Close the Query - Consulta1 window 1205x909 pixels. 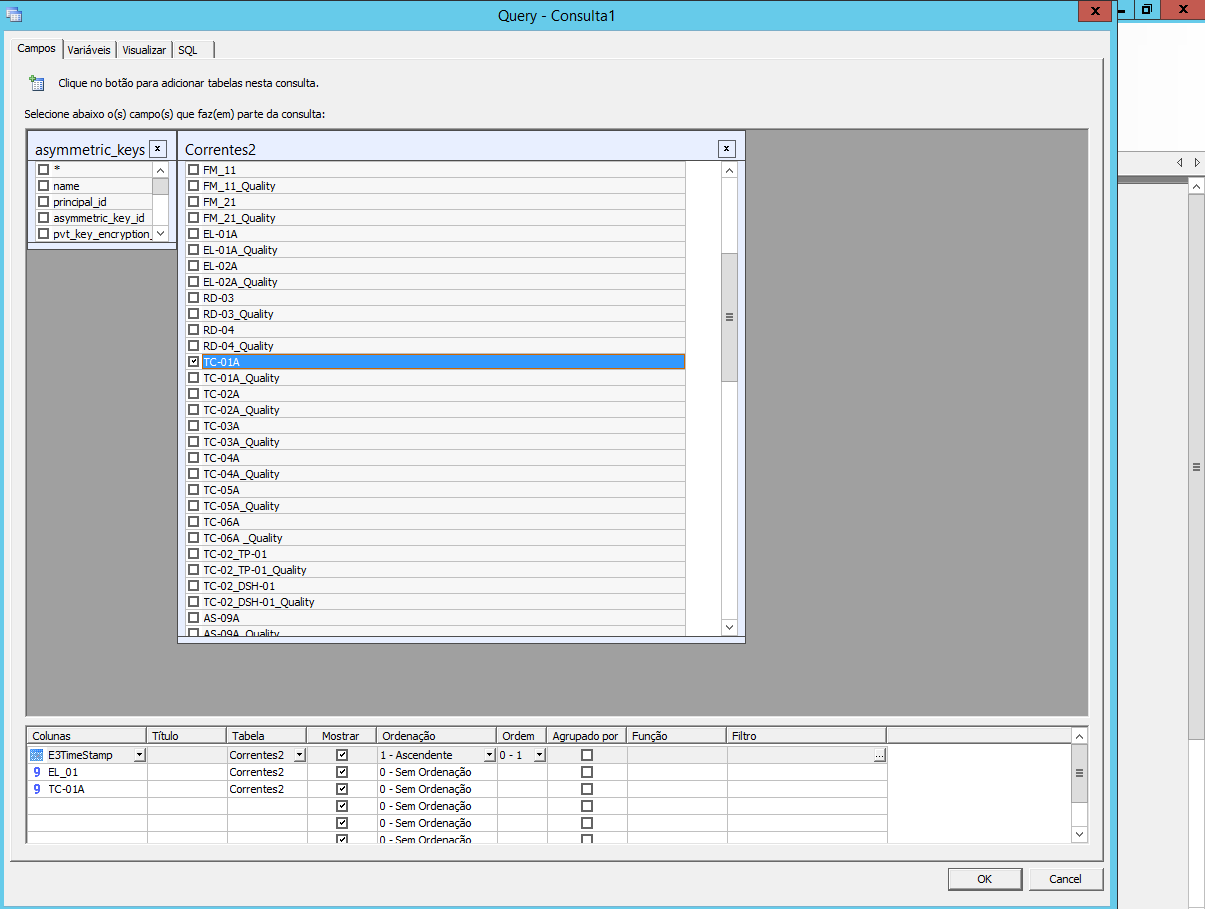1095,10
